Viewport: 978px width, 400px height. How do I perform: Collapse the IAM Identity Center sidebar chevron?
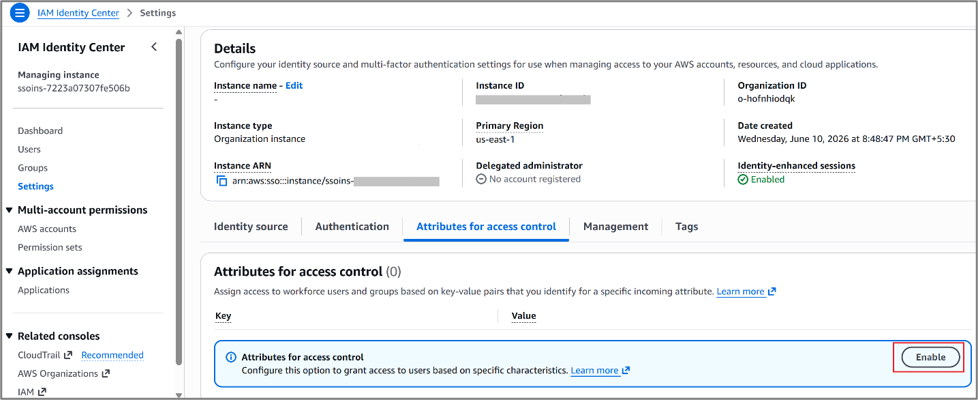click(x=154, y=47)
